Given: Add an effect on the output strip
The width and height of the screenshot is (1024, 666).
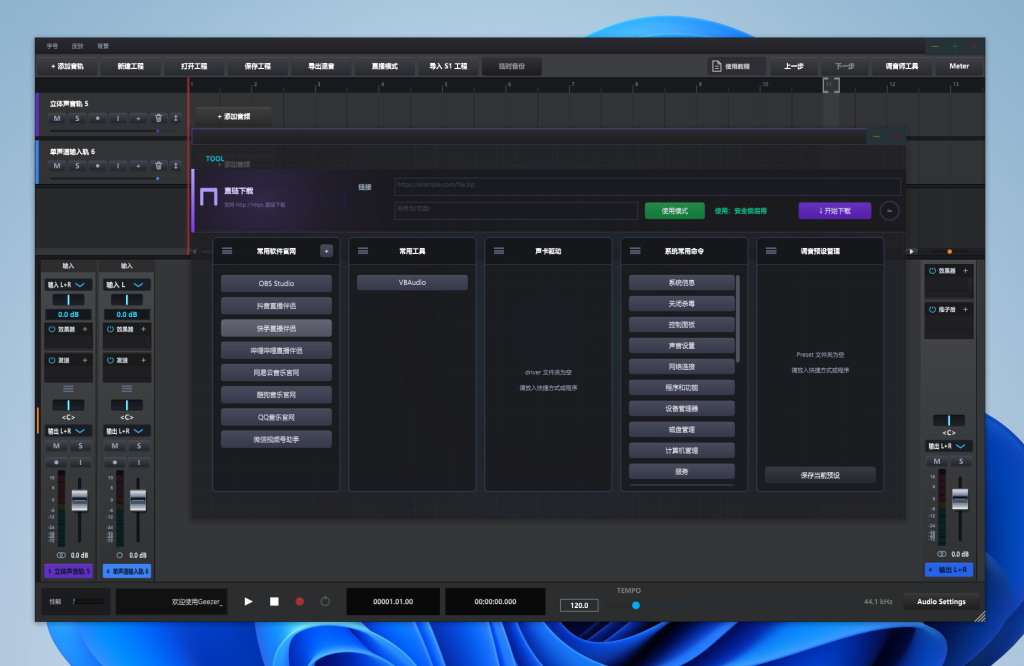Looking at the screenshot, I should [x=965, y=270].
